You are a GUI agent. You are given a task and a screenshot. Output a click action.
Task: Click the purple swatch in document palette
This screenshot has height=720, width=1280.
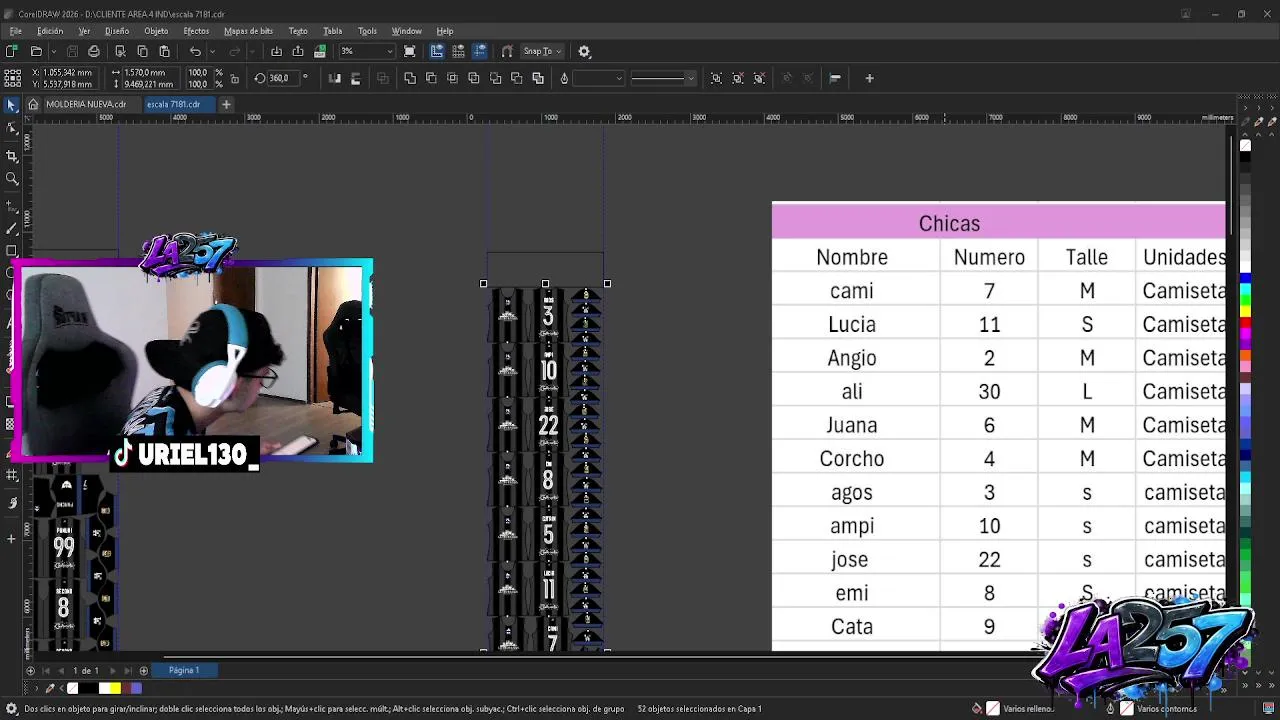pos(137,688)
